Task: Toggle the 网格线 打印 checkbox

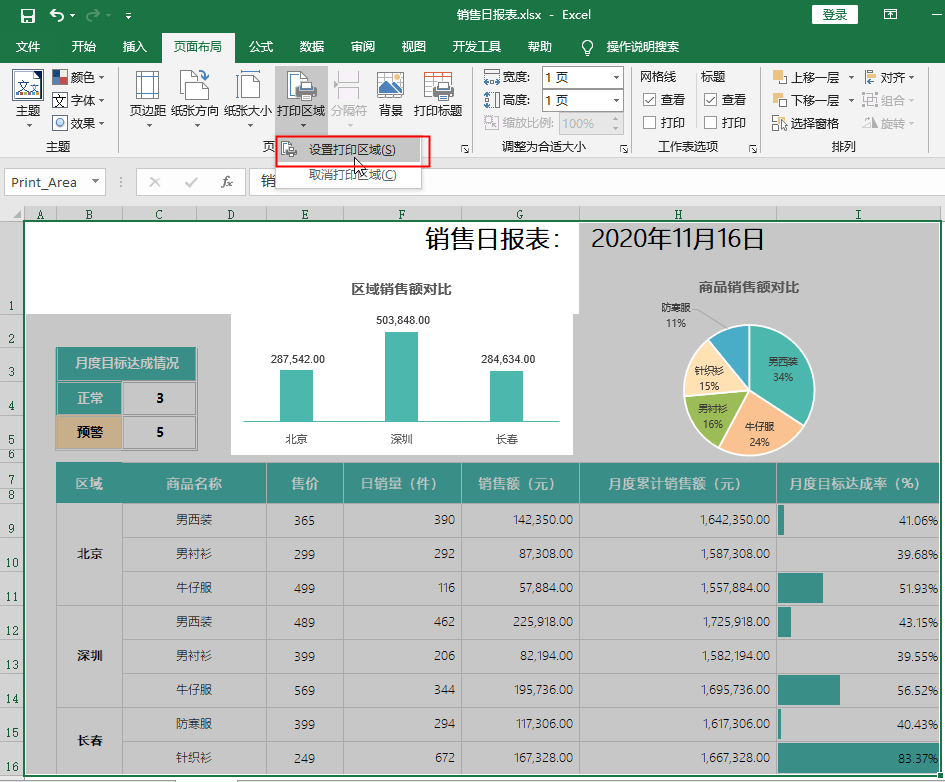Action: [x=650, y=123]
